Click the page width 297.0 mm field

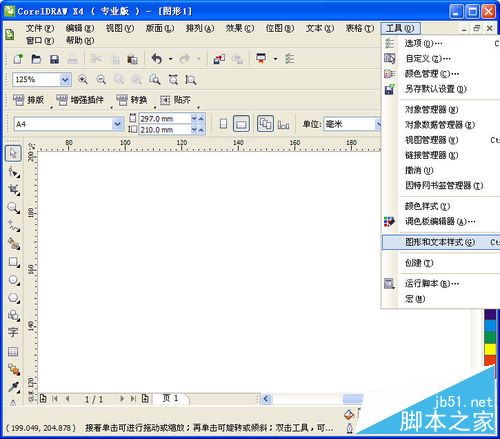click(165, 119)
